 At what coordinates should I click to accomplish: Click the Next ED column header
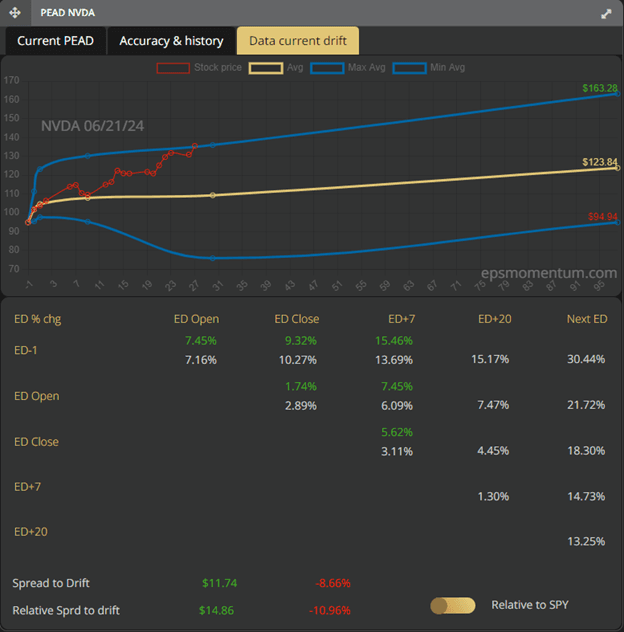[x=587, y=319]
